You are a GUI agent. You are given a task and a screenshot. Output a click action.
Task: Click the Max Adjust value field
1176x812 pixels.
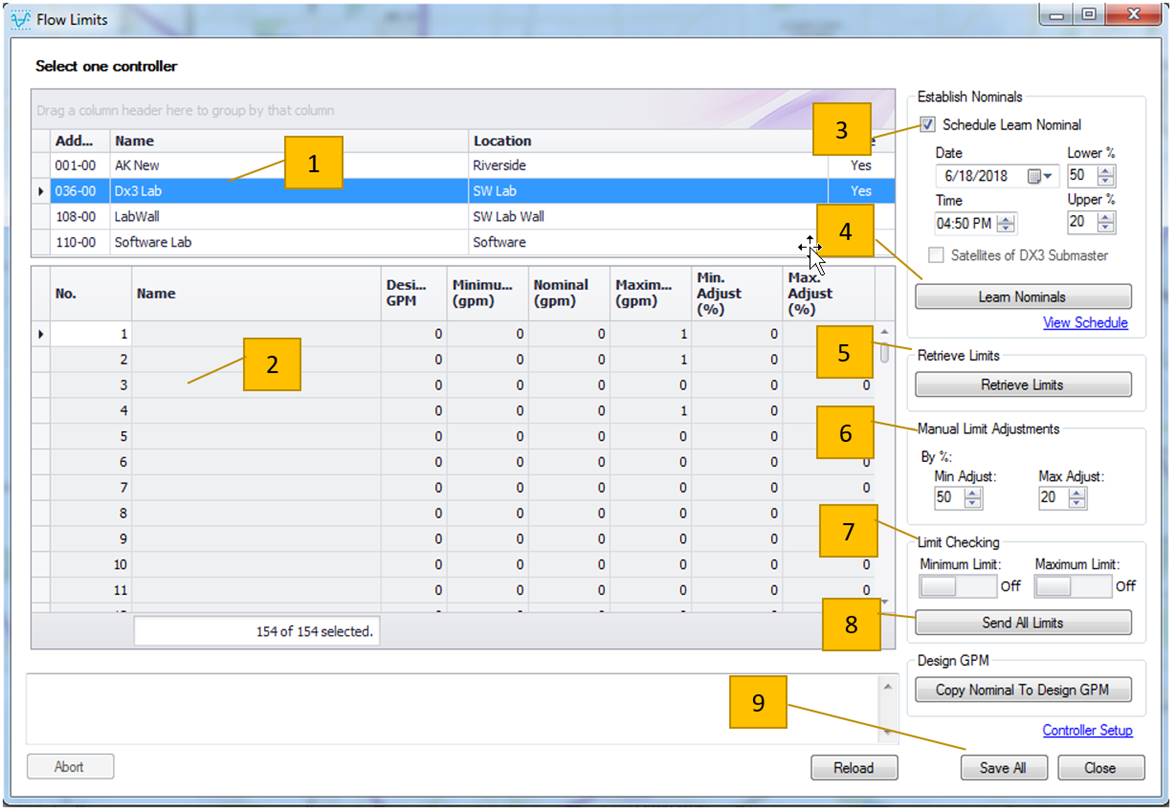point(1054,498)
